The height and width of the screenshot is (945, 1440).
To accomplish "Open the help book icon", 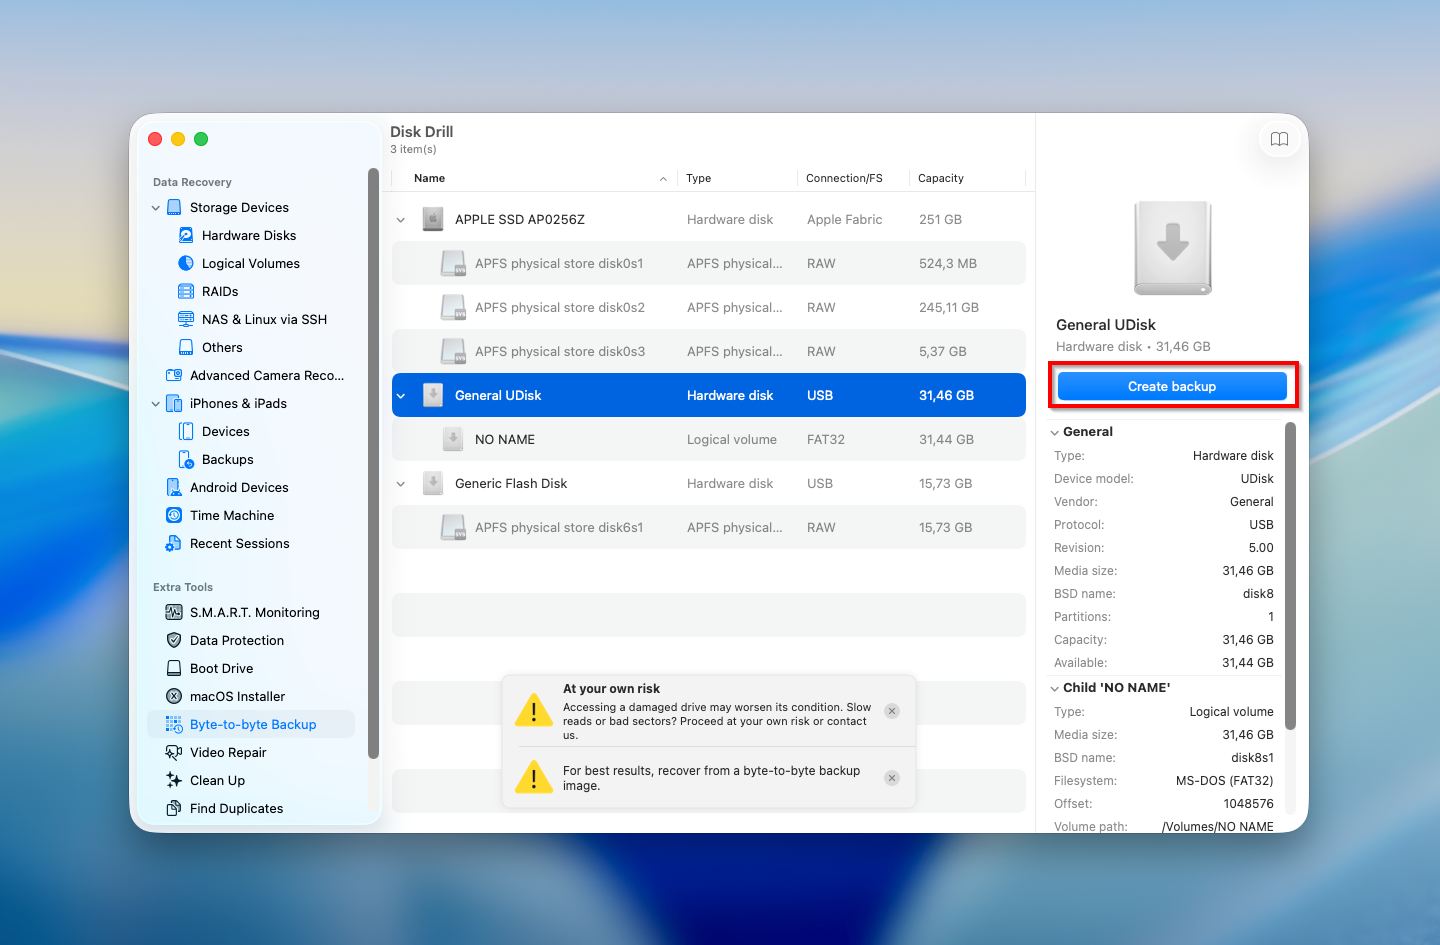I will pos(1279,139).
